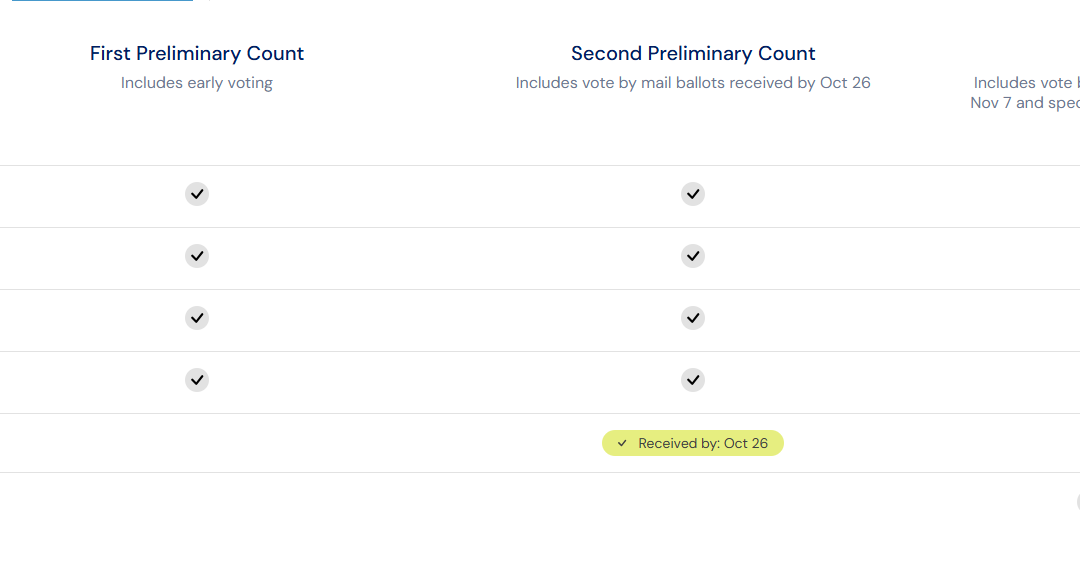The height and width of the screenshot is (561, 1080).
Task: Click the 'Oct 26' text in Second Count subtitle
Action: (845, 83)
